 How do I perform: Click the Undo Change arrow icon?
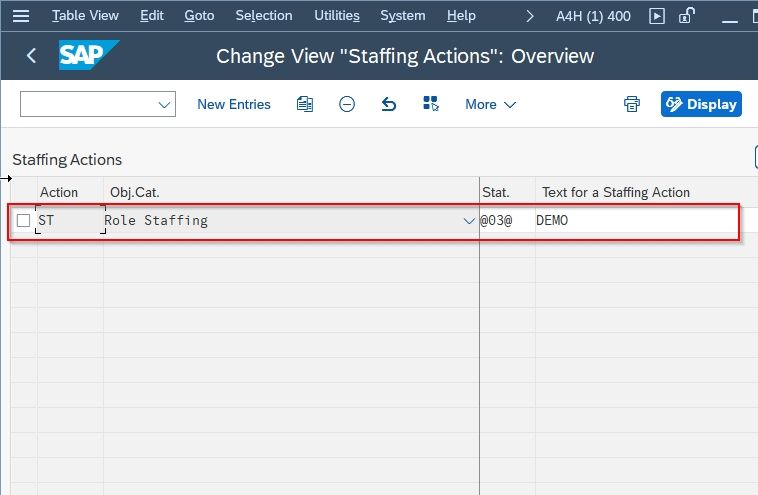389,104
